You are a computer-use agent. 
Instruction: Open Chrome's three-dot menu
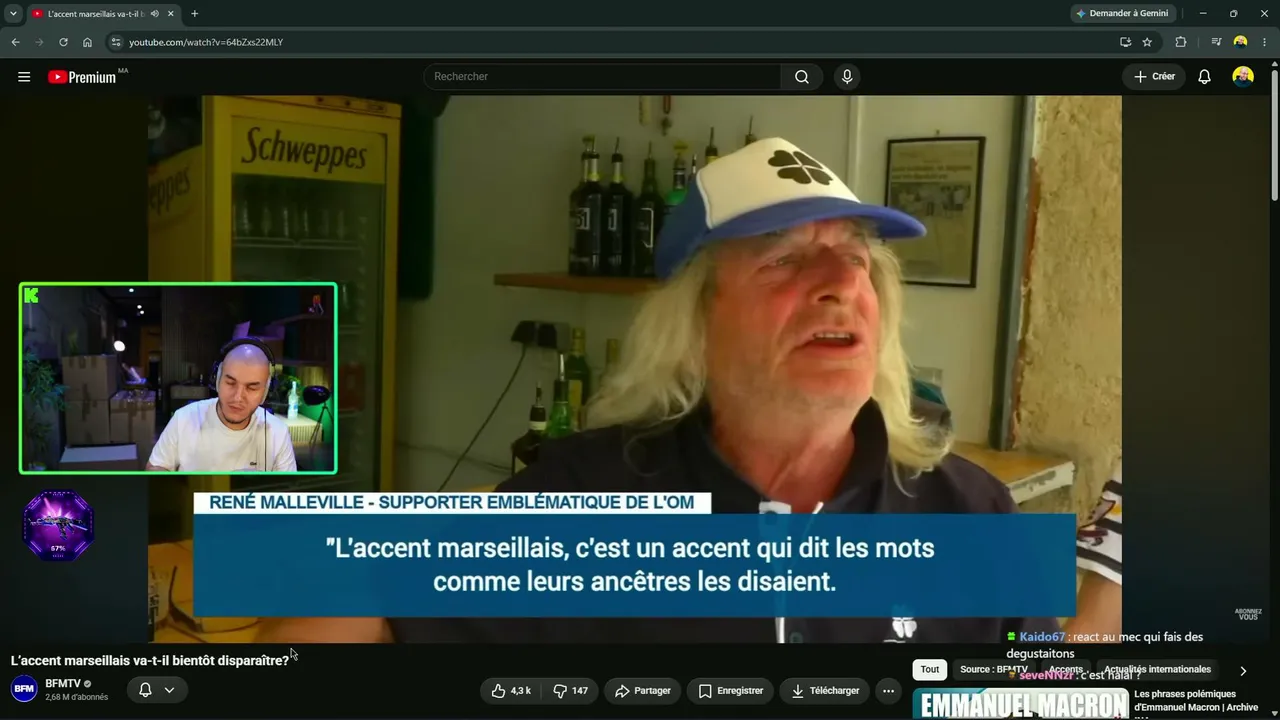pyautogui.click(x=1266, y=42)
